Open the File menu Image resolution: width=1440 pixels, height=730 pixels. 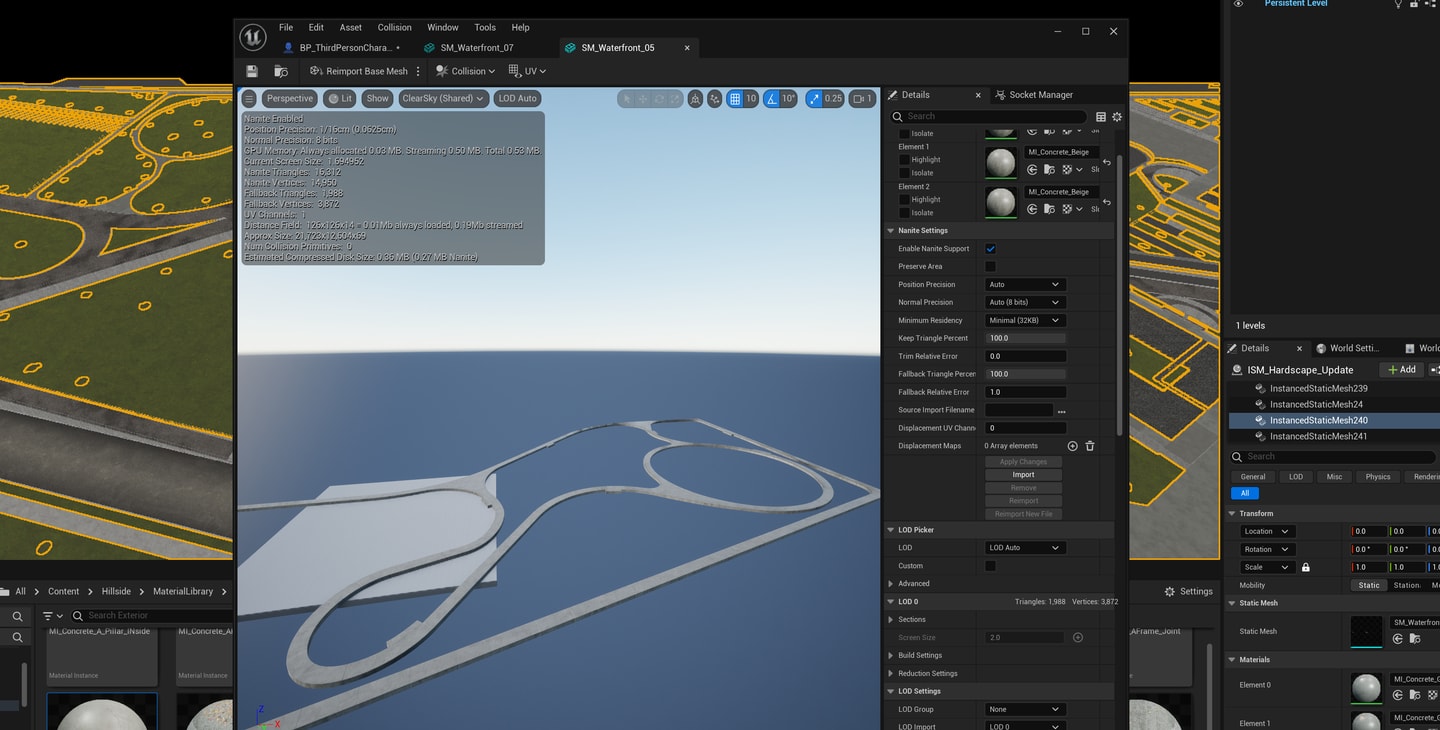pos(286,27)
